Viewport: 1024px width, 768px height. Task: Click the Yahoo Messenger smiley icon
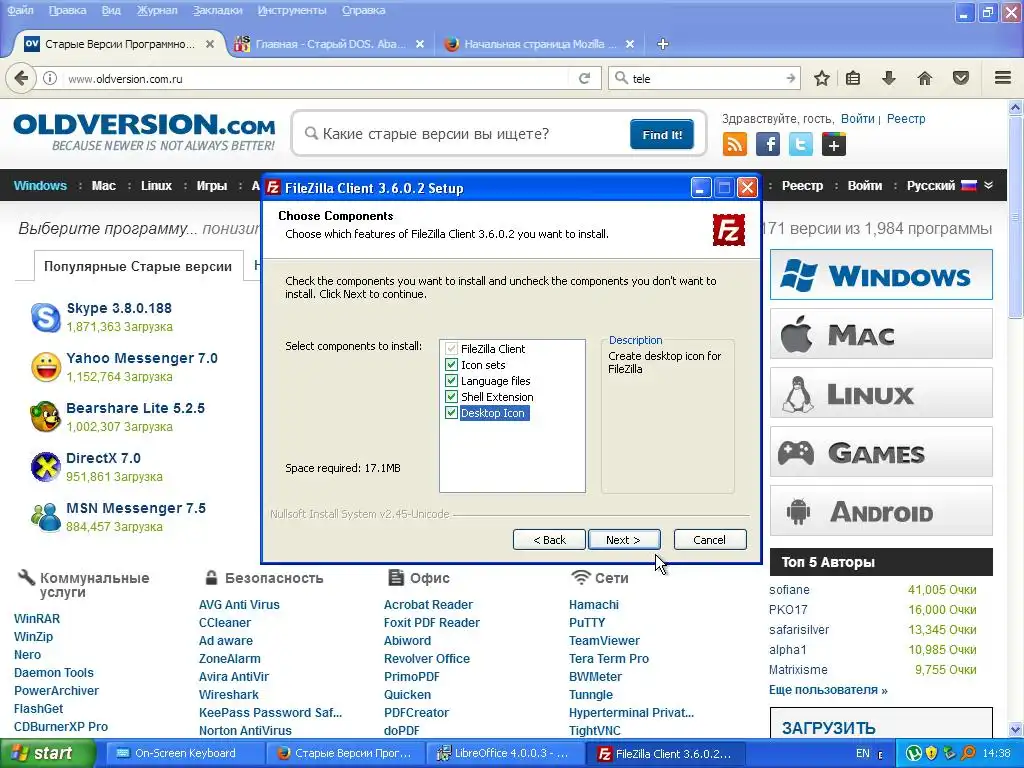tap(46, 367)
